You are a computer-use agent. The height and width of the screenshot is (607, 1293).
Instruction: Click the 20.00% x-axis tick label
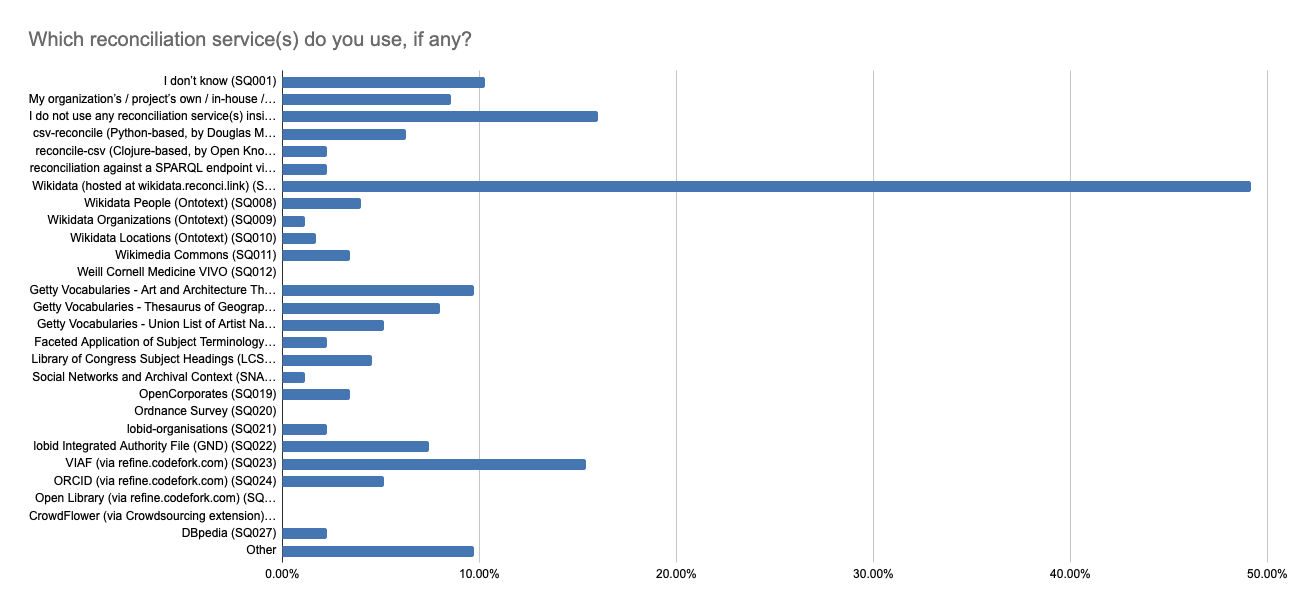point(676,574)
